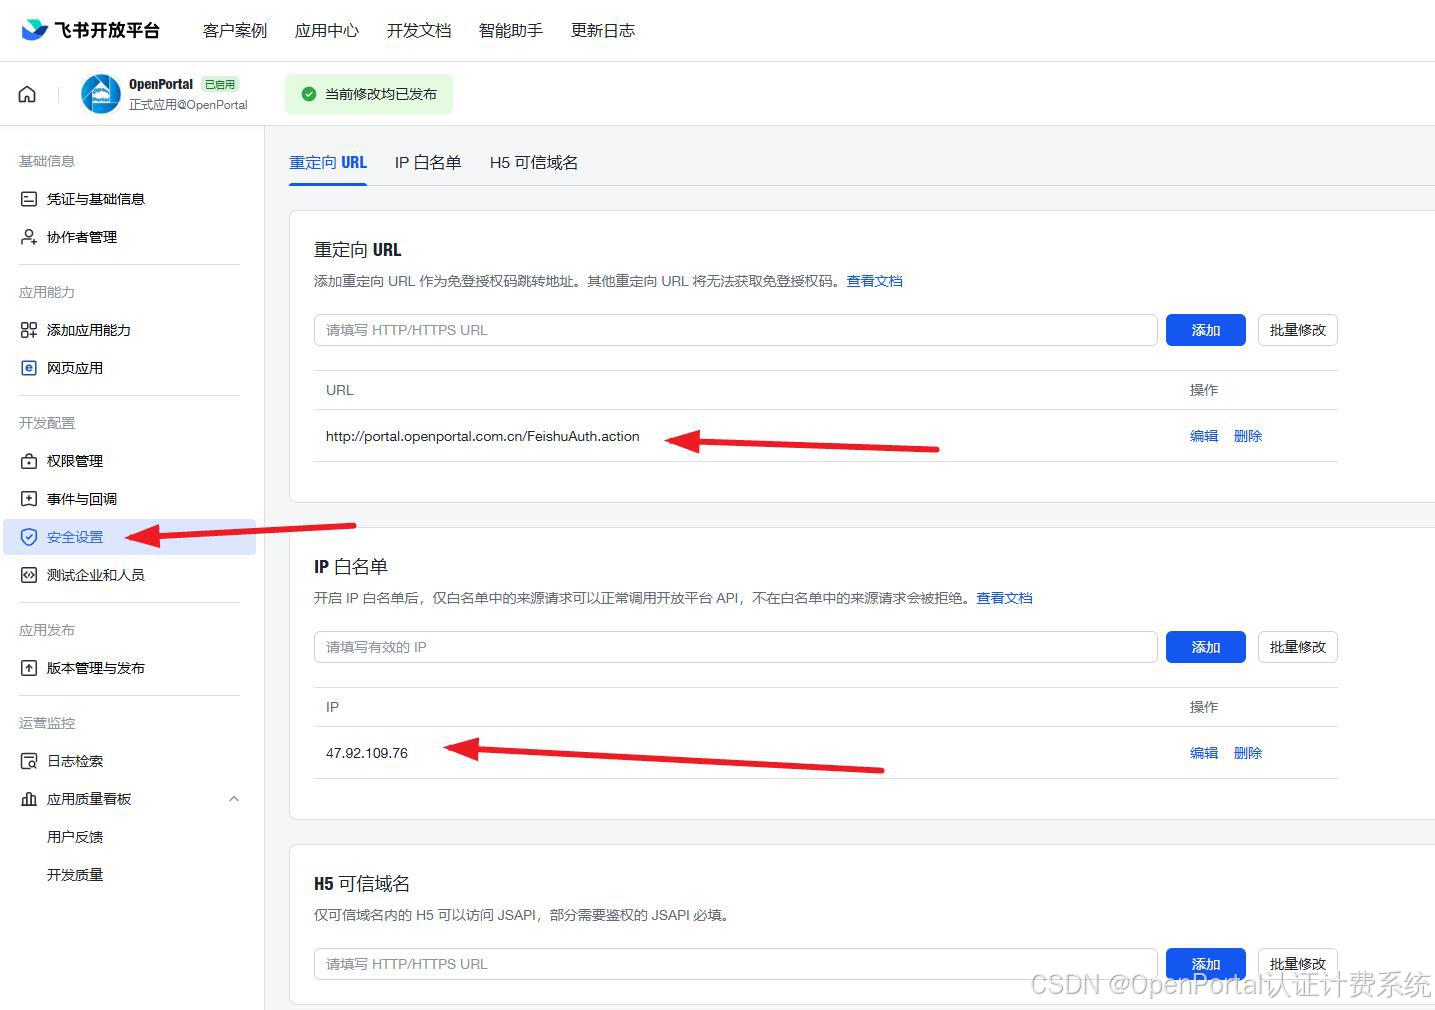Click the 网页应用 icon
The width and height of the screenshot is (1435, 1010).
pyautogui.click(x=29, y=368)
